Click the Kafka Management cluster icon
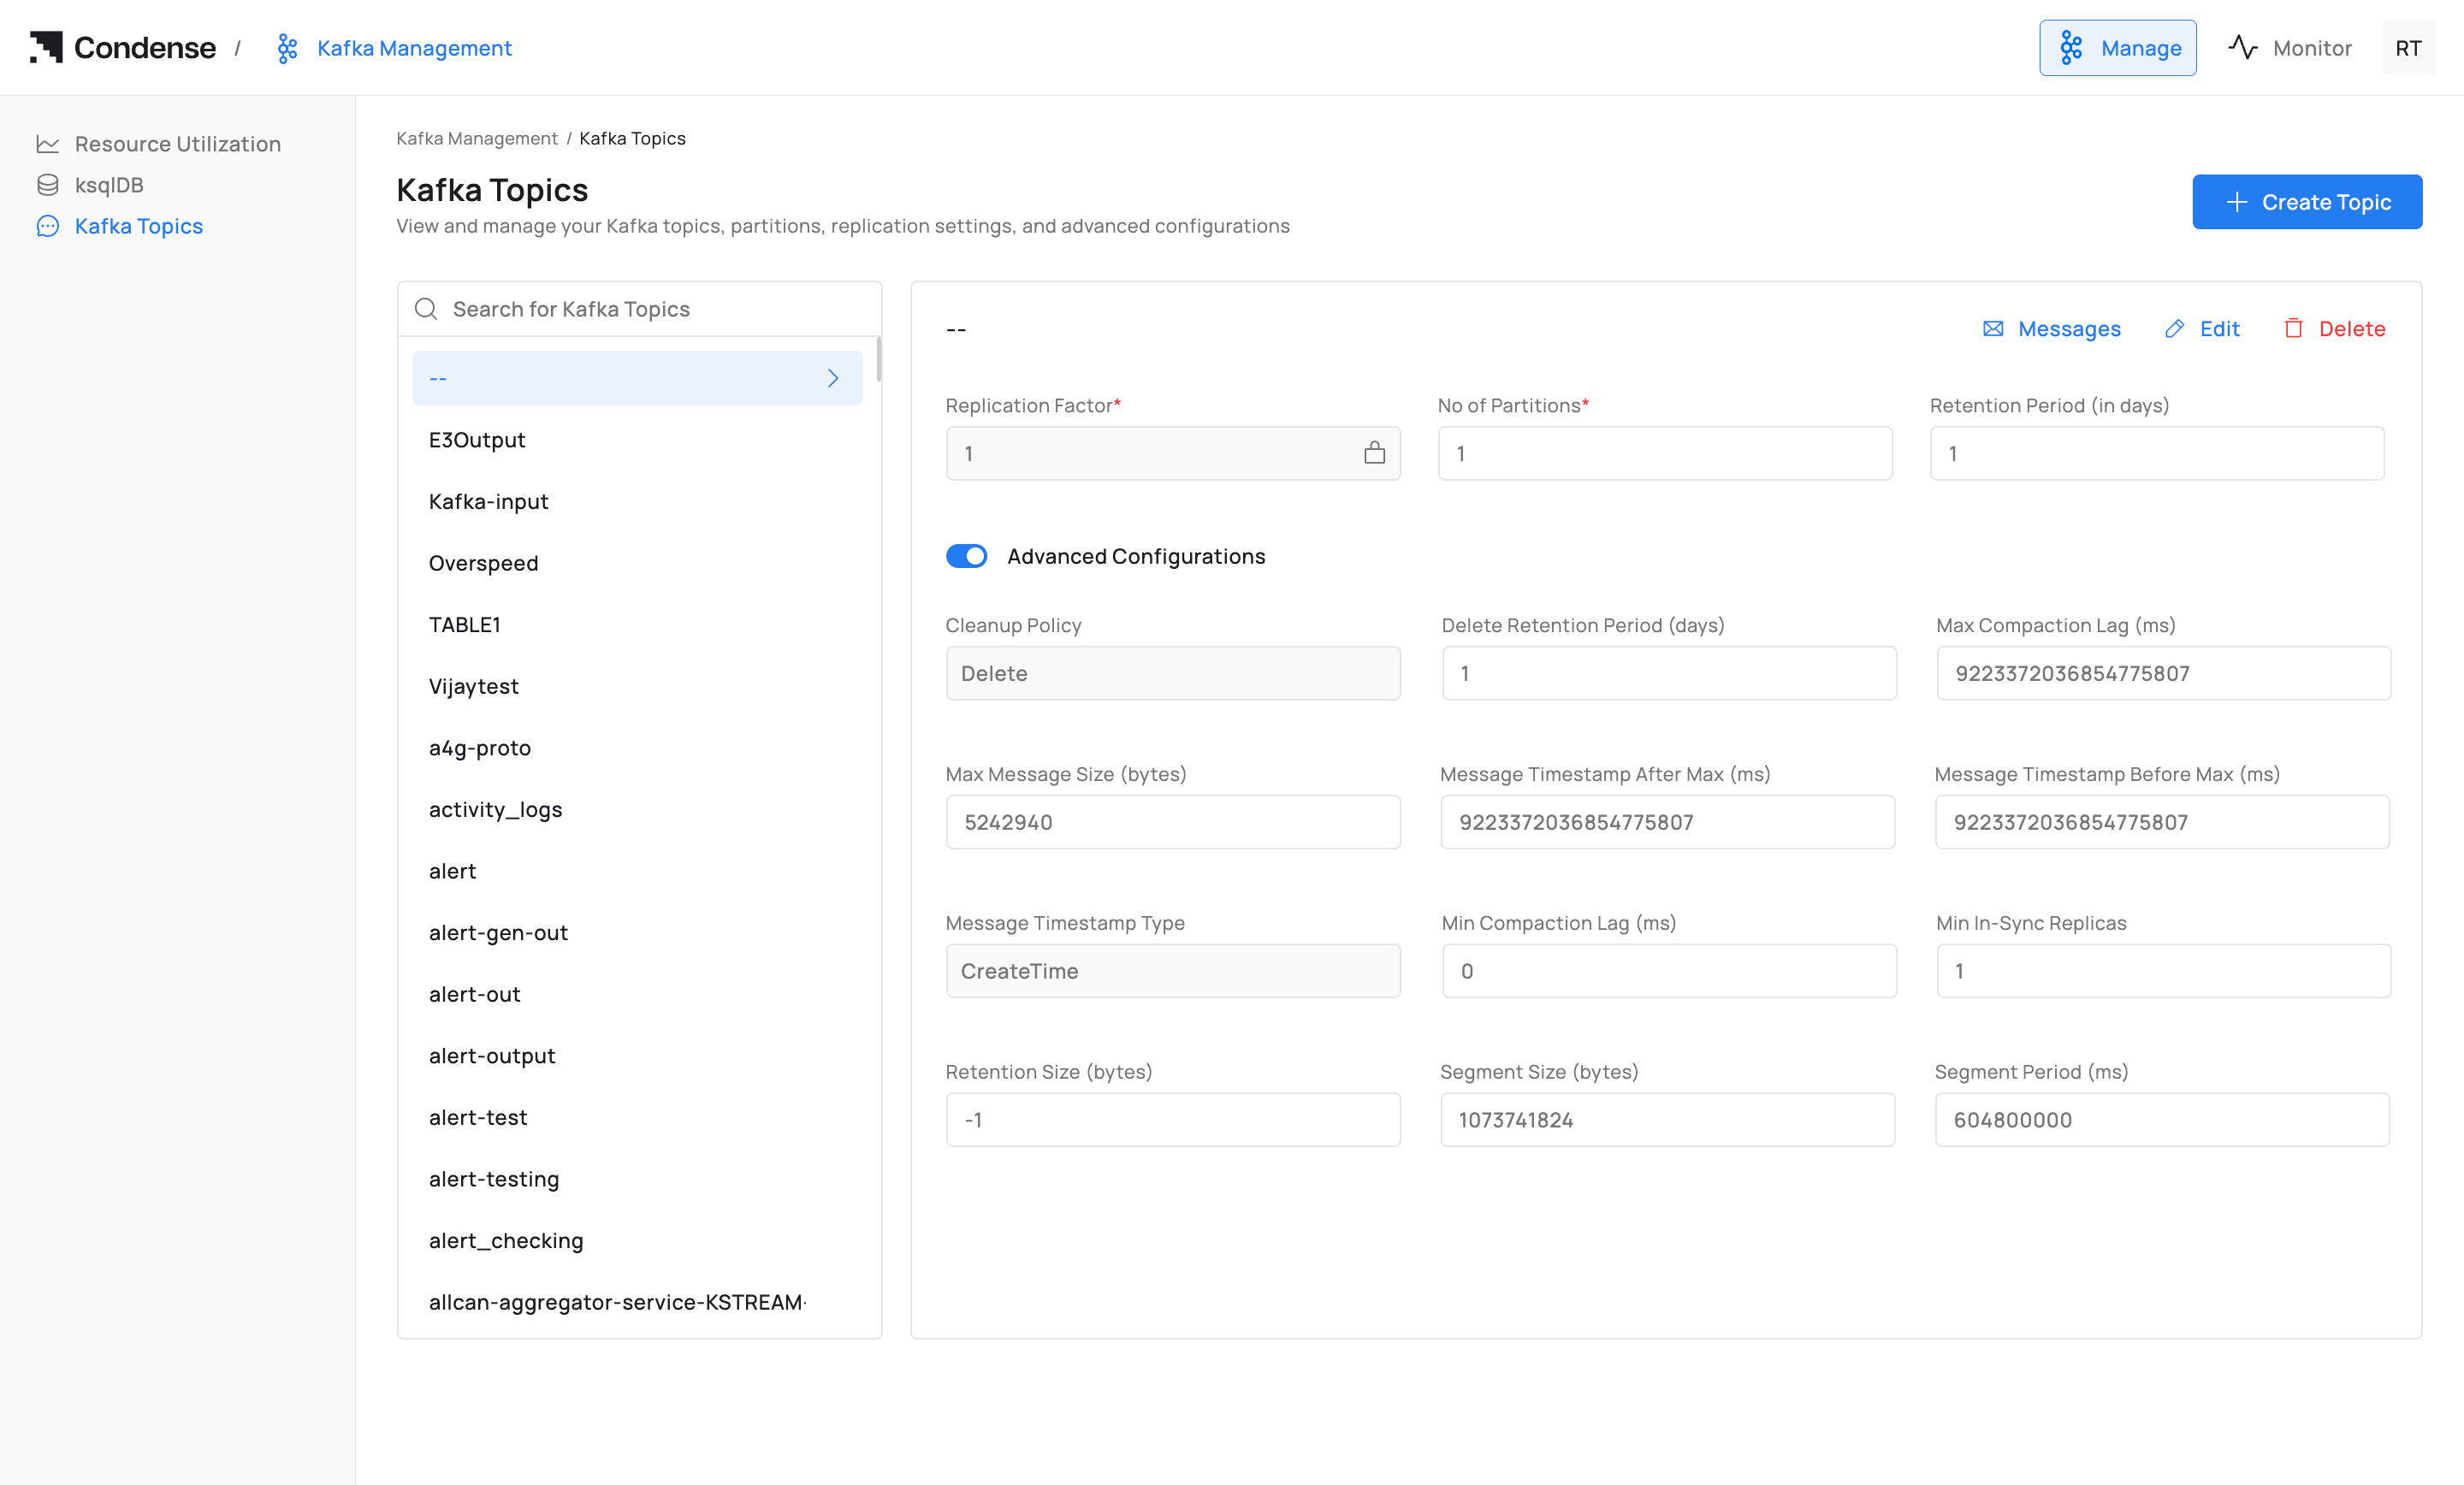The height and width of the screenshot is (1485, 2464). 287,48
